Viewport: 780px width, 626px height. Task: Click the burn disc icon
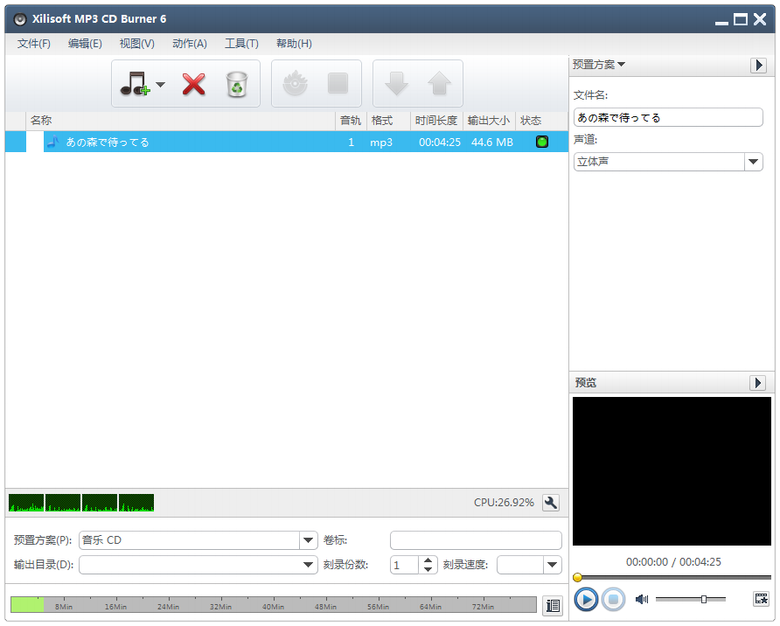click(295, 84)
